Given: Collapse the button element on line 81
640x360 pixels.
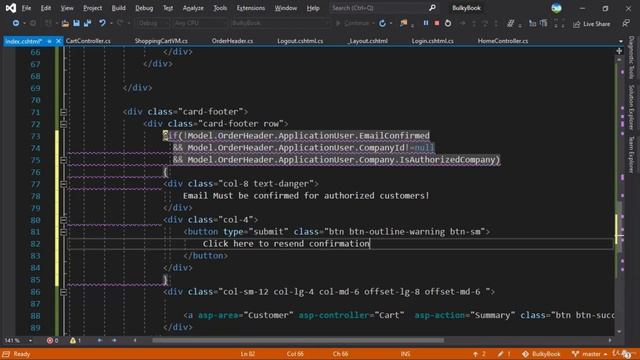Looking at the screenshot, I should 63,232.
